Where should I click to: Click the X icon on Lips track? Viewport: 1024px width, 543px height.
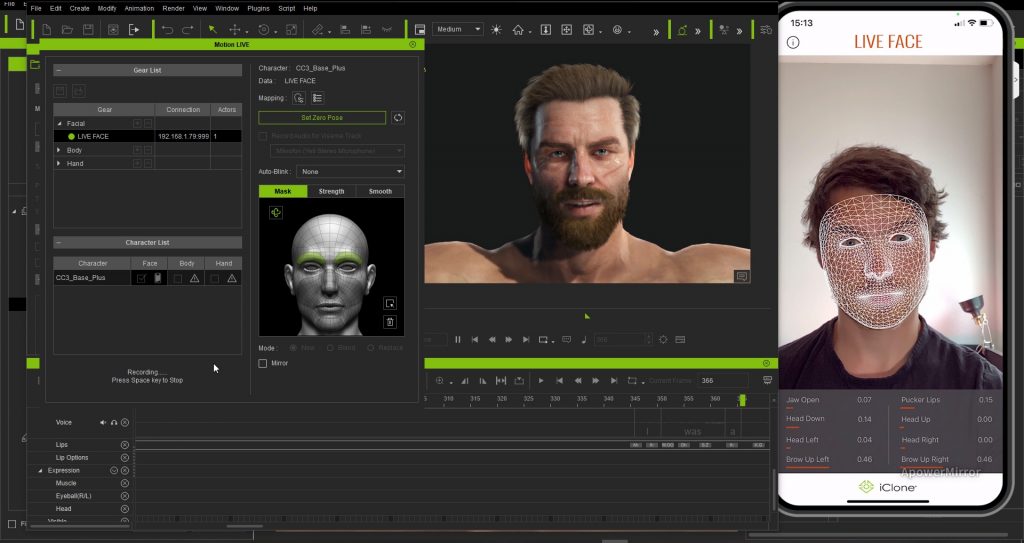click(125, 445)
